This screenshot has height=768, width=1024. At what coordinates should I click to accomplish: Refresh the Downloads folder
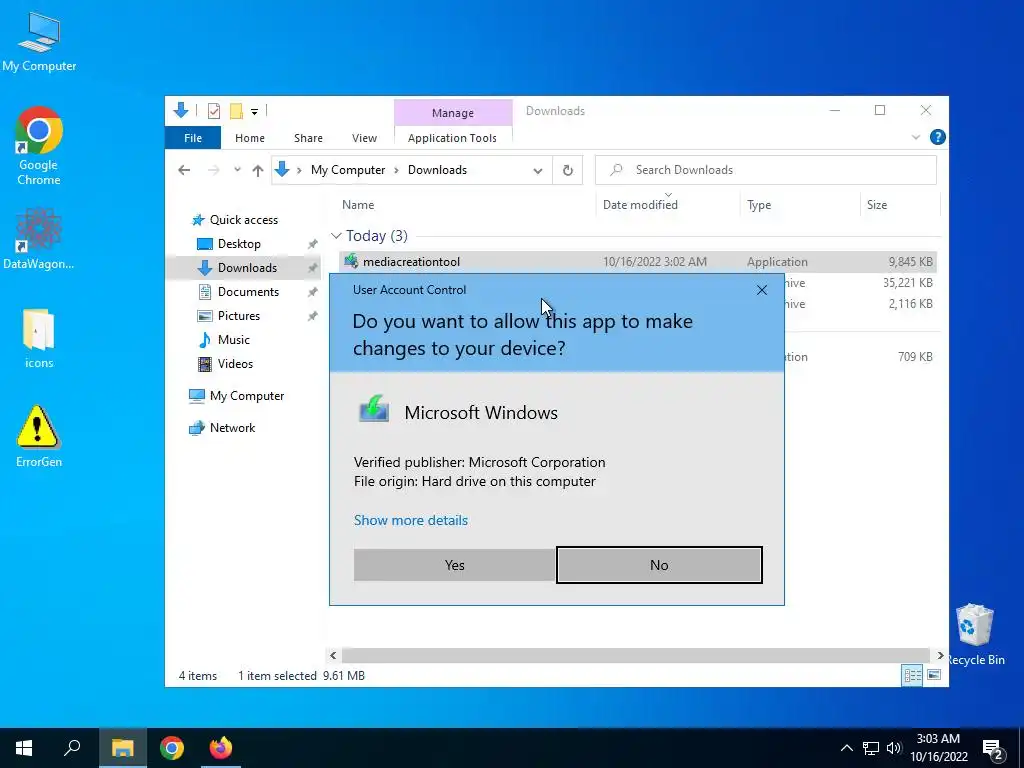(568, 170)
